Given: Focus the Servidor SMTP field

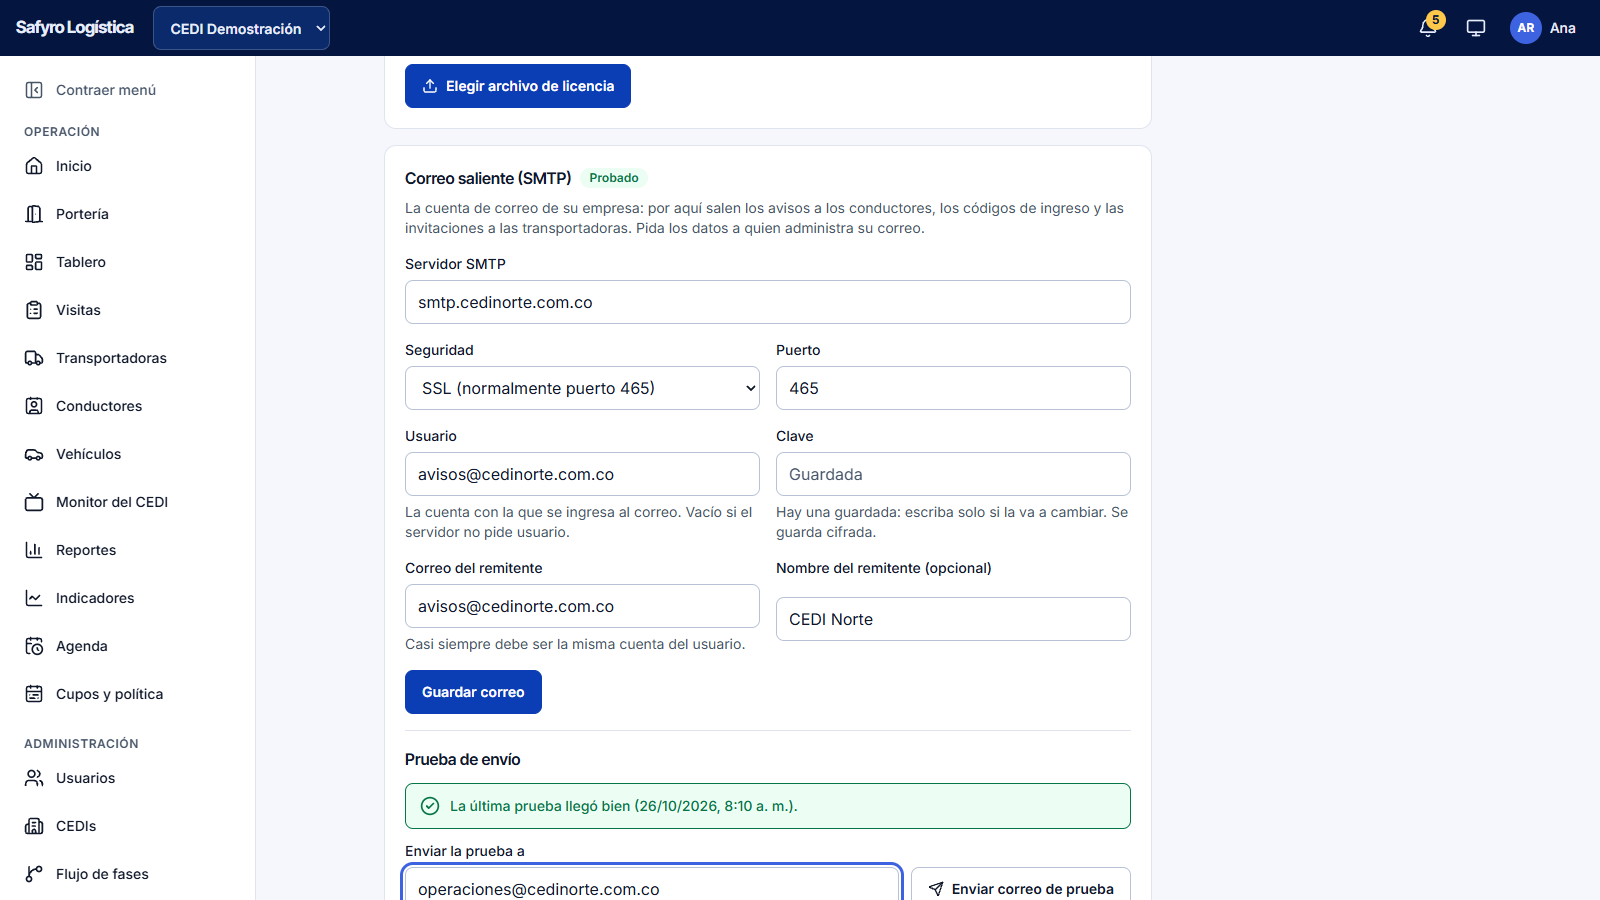Looking at the screenshot, I should (x=768, y=302).
